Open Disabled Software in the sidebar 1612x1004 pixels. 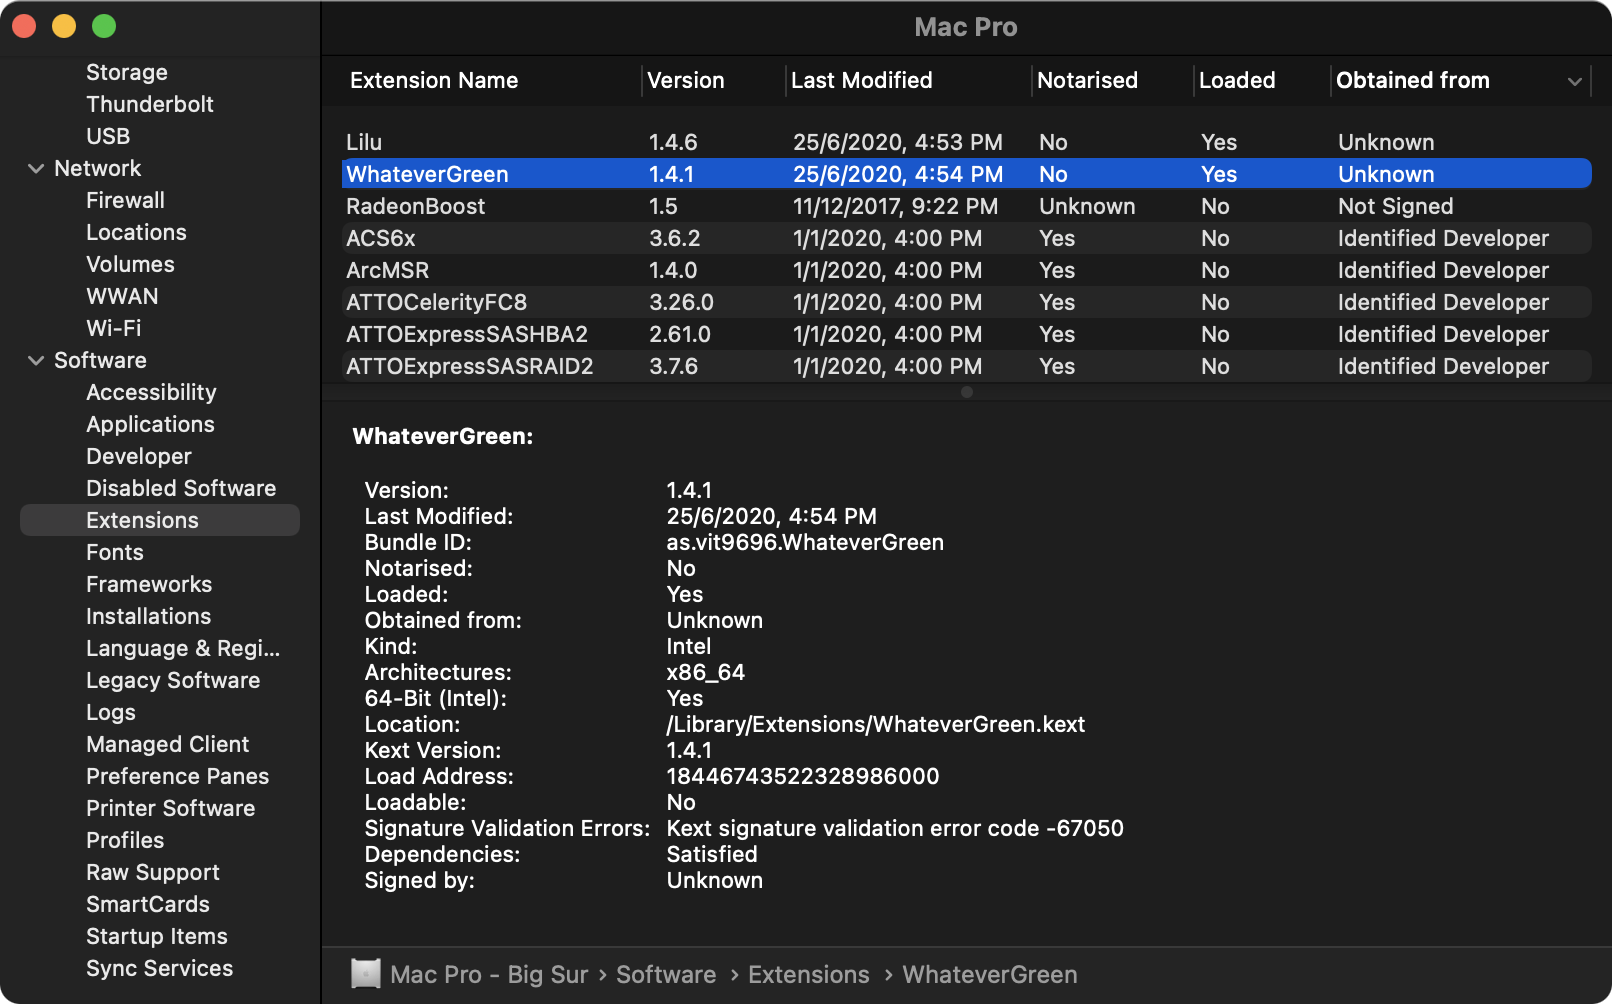click(x=181, y=488)
